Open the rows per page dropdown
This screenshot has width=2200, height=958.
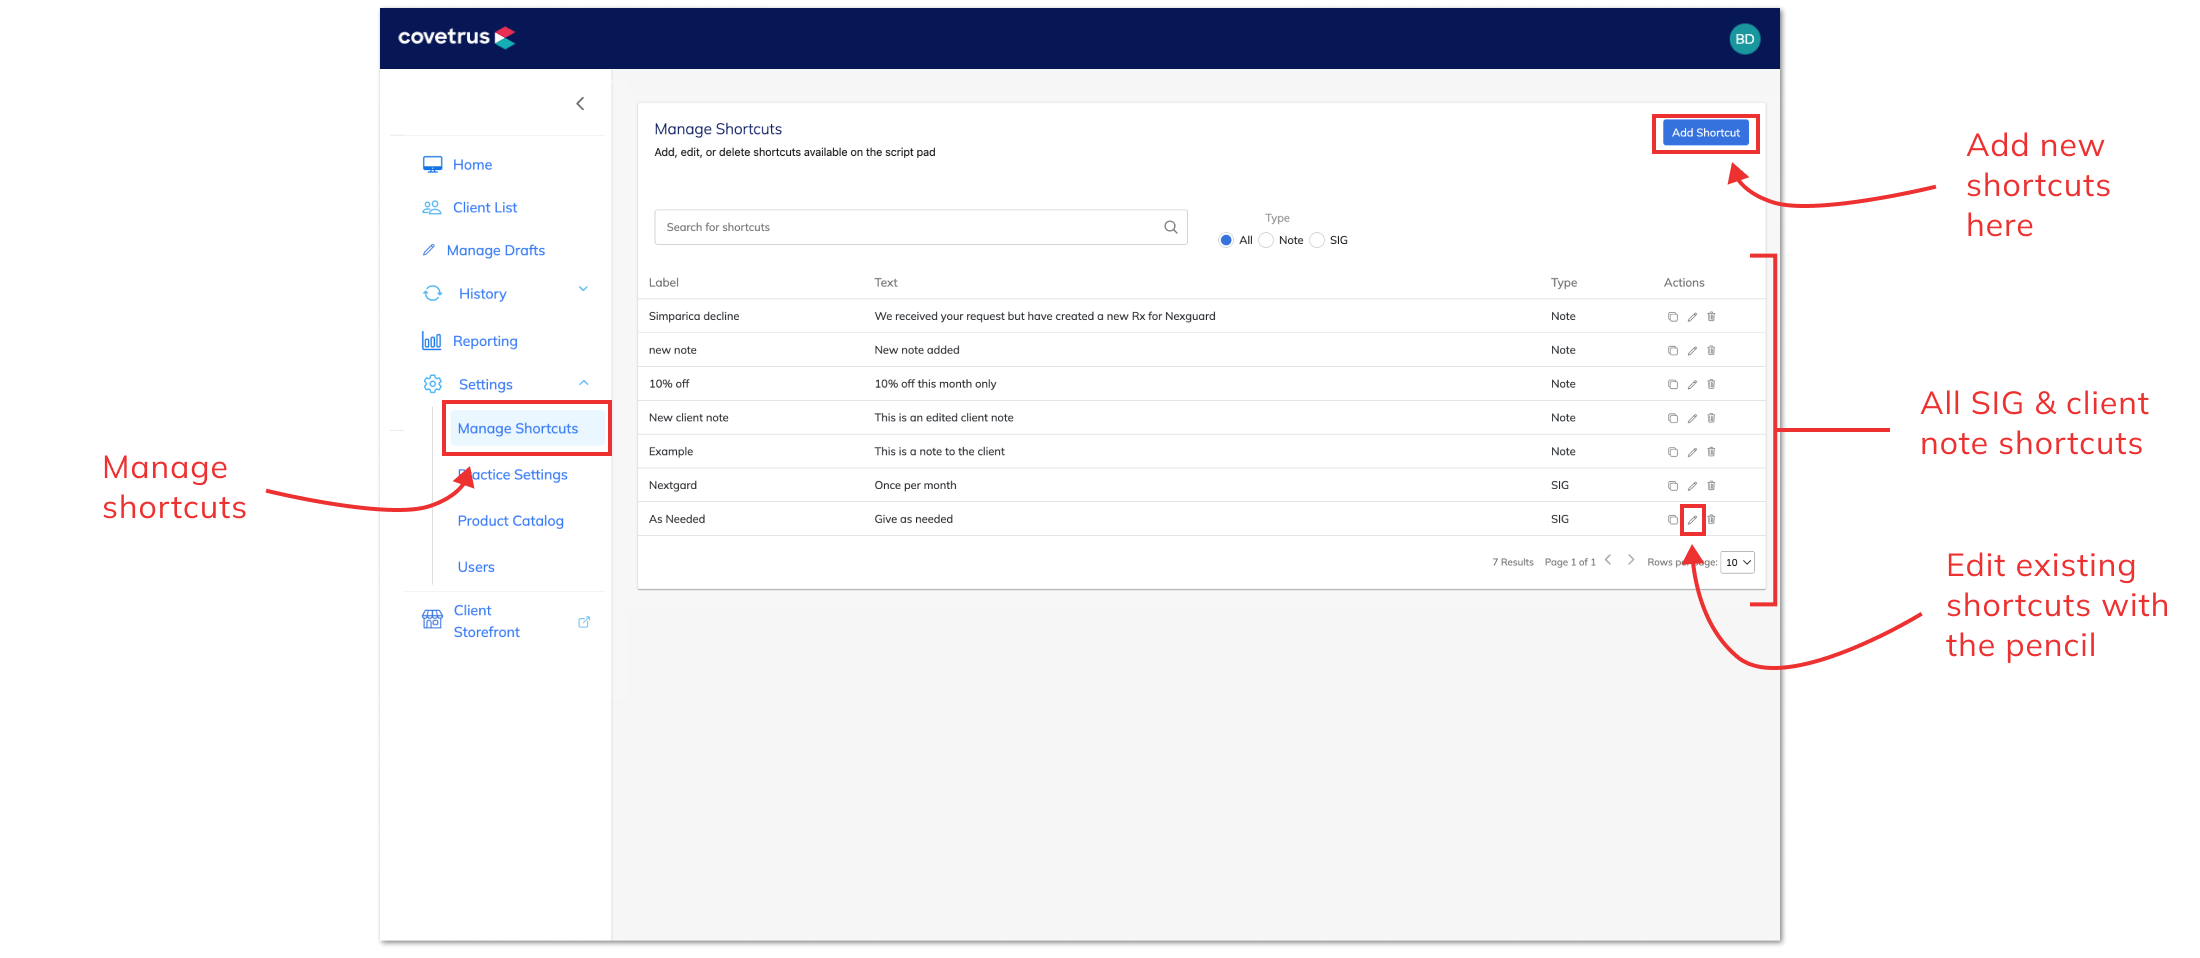coord(1737,562)
